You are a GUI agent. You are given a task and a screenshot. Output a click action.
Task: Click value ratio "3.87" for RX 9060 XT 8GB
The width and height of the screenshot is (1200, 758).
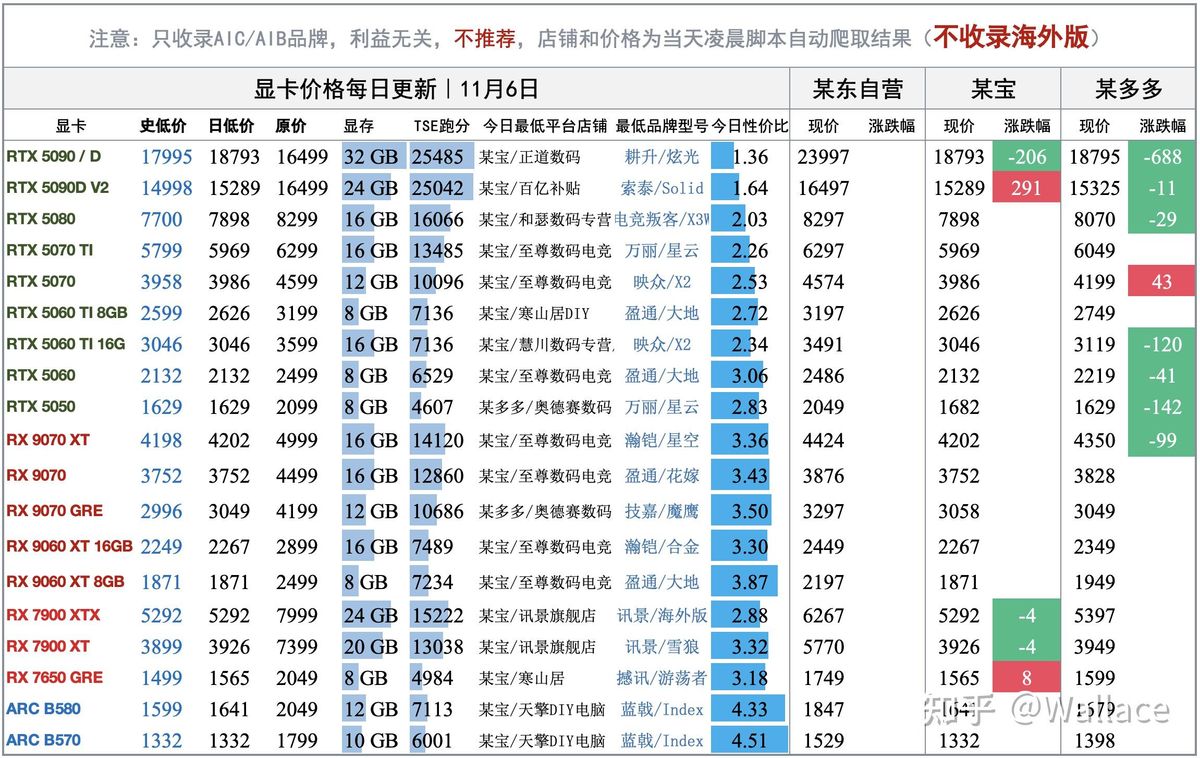[749, 582]
